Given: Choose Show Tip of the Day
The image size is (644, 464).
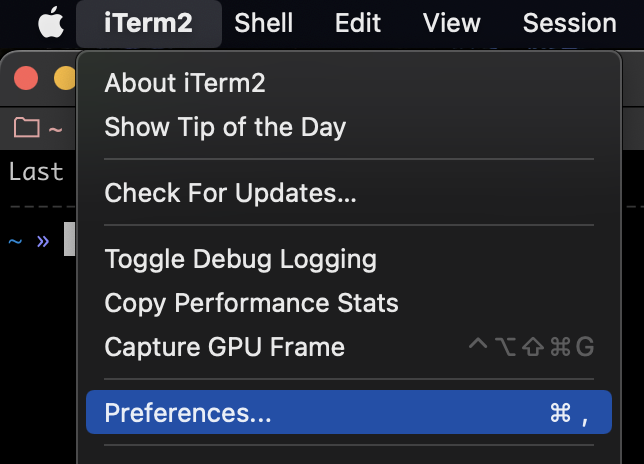Looking at the screenshot, I should click(225, 127).
